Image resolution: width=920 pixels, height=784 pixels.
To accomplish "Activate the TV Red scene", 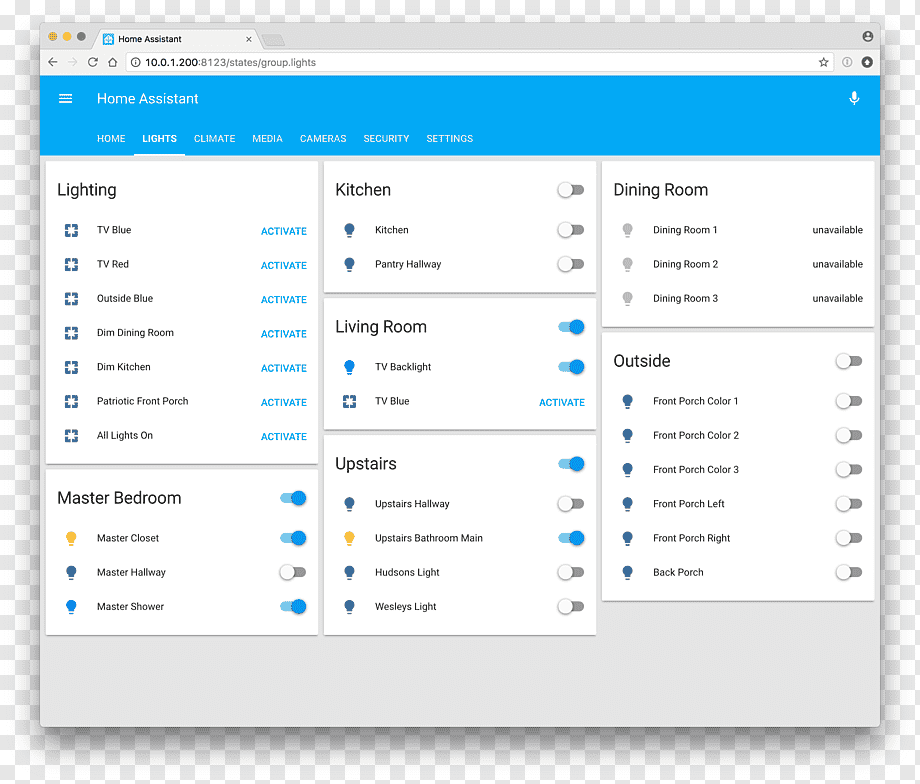I will [x=283, y=266].
